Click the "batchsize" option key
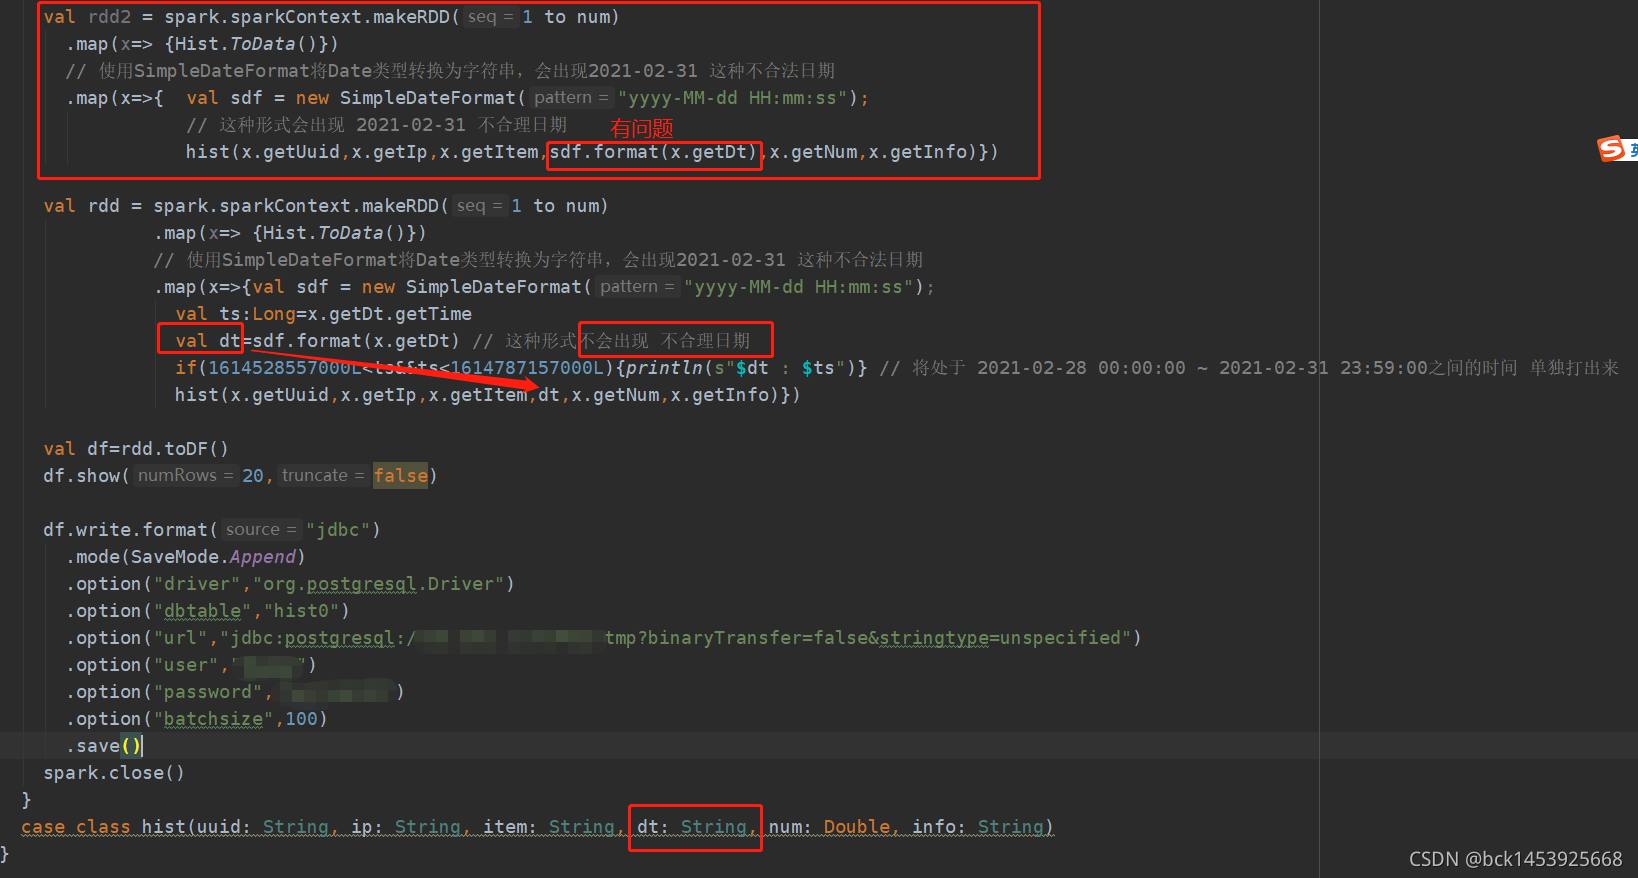This screenshot has width=1638, height=878. pos(213,719)
